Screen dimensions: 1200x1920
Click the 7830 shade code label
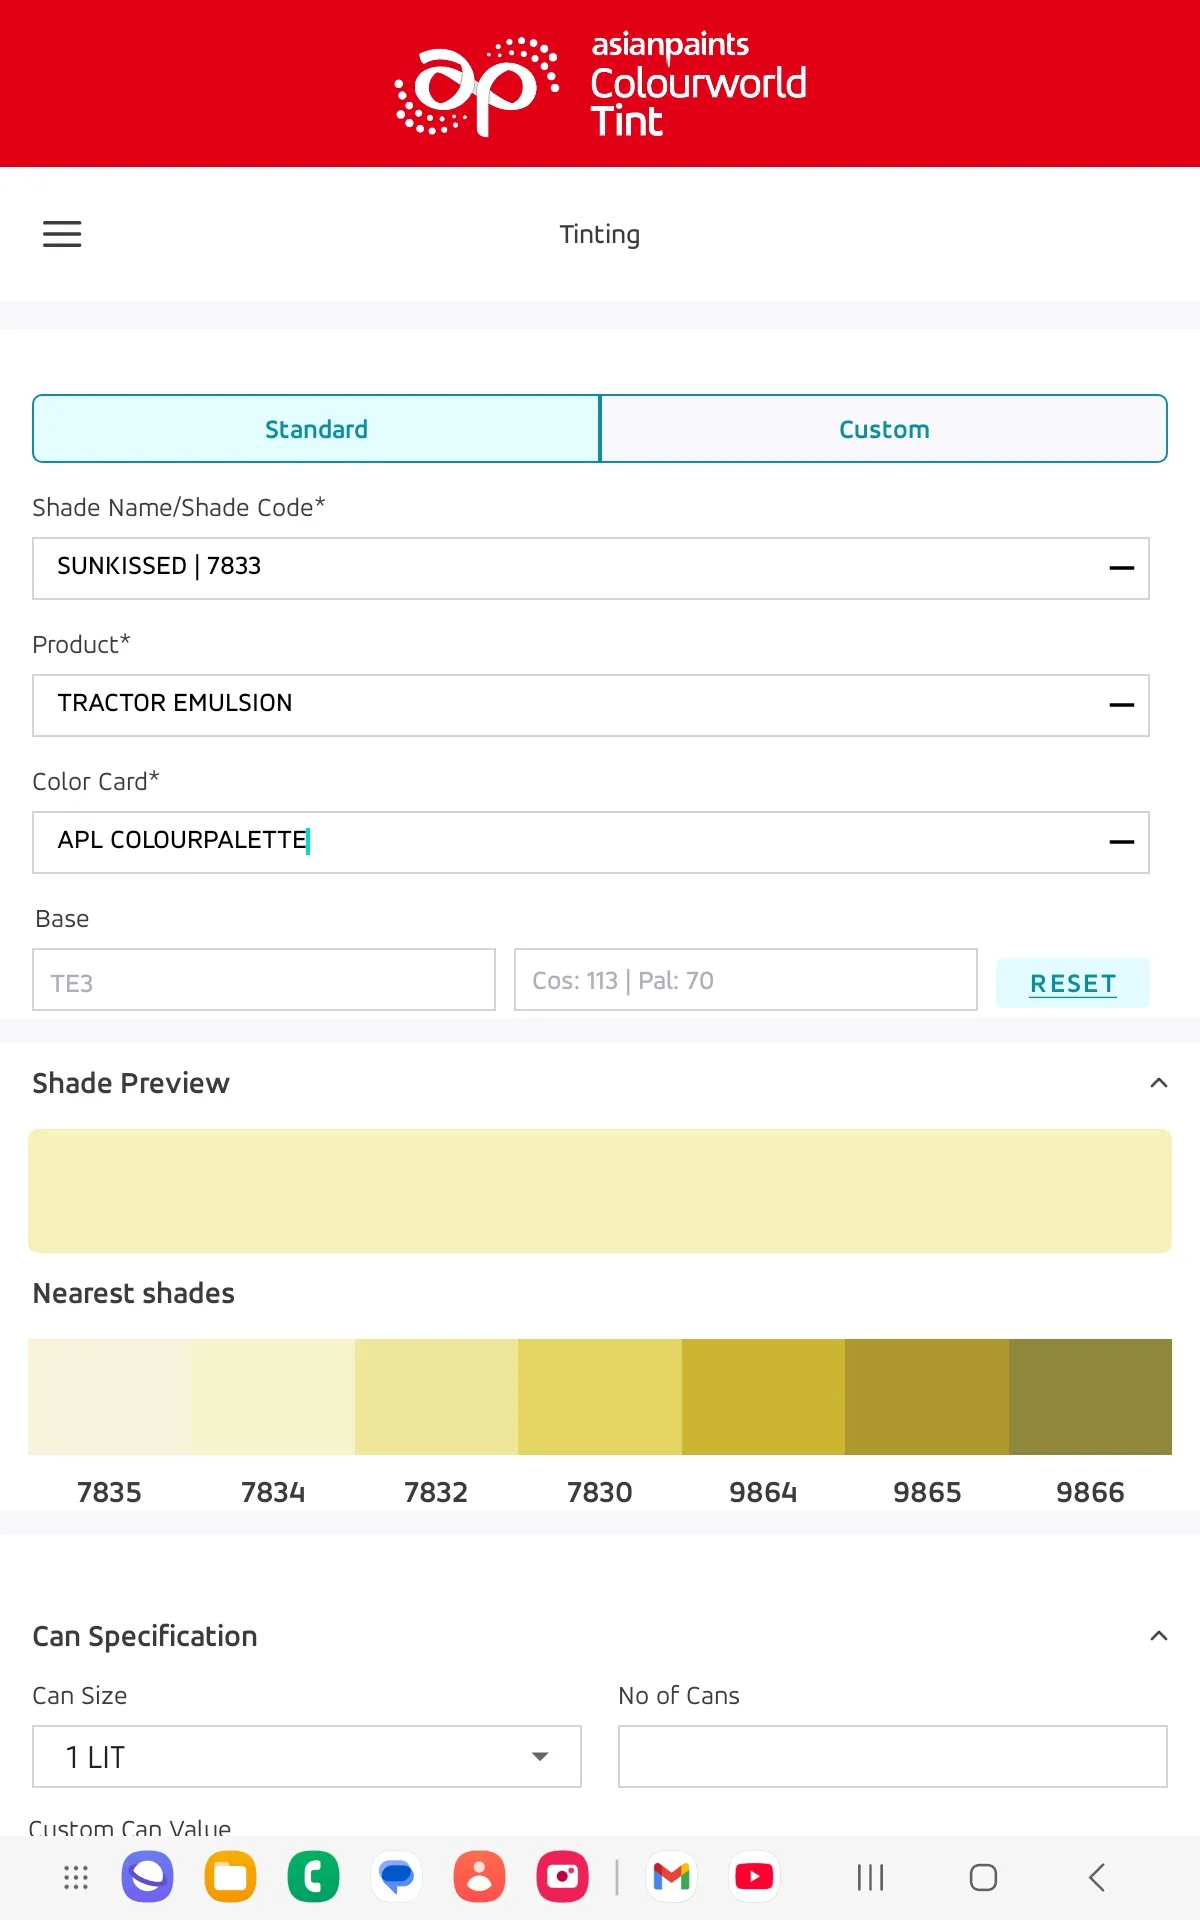(600, 1492)
